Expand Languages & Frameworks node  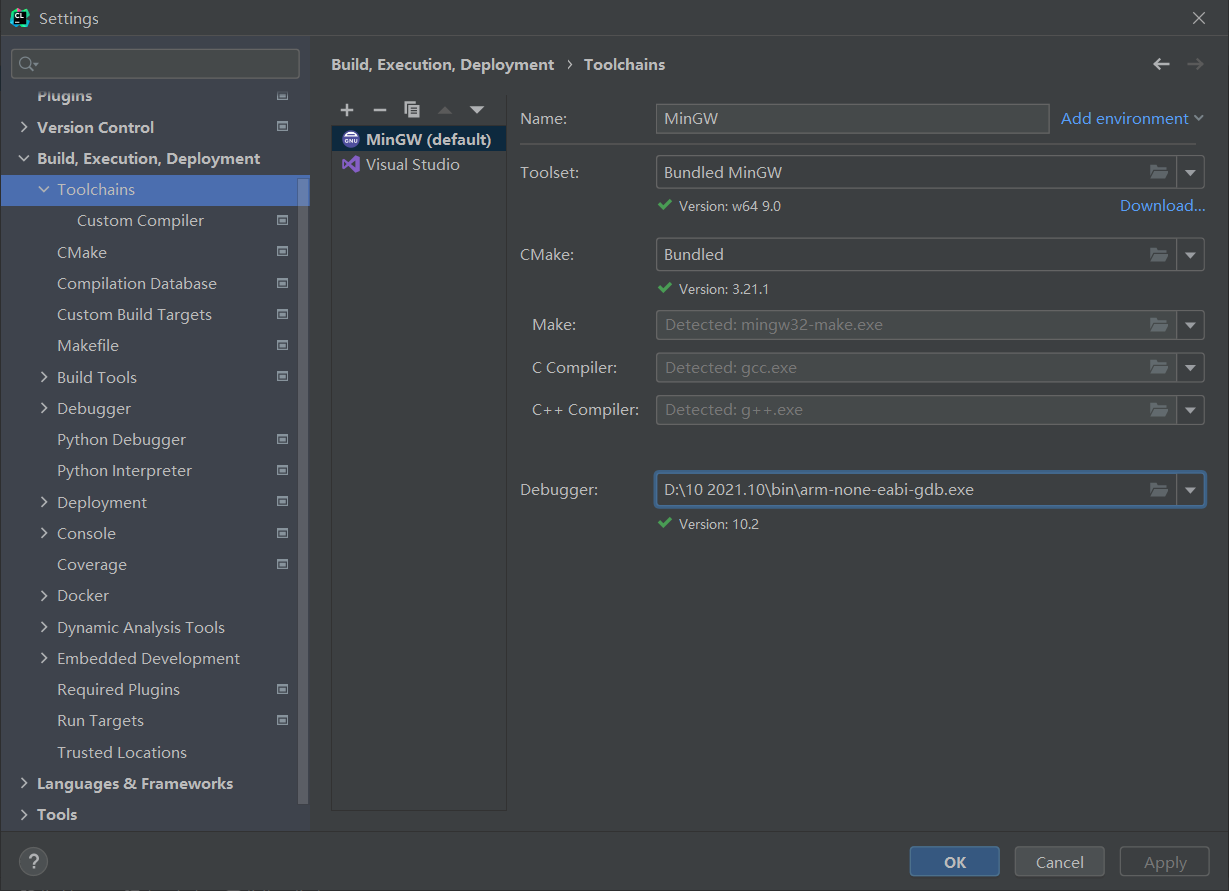click(24, 783)
